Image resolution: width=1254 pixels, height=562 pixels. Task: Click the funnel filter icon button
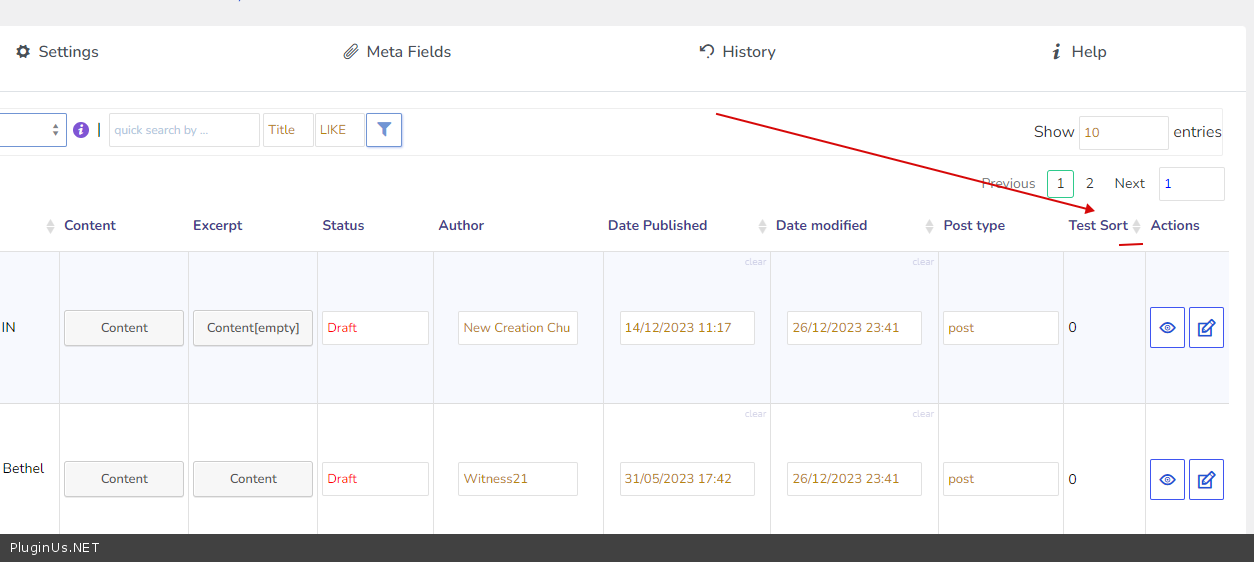(384, 130)
